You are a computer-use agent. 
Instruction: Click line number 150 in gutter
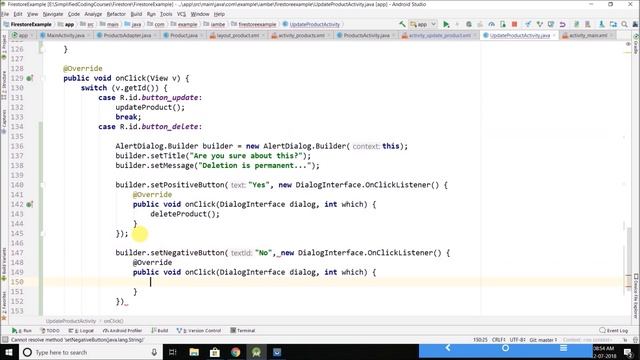coord(17,282)
